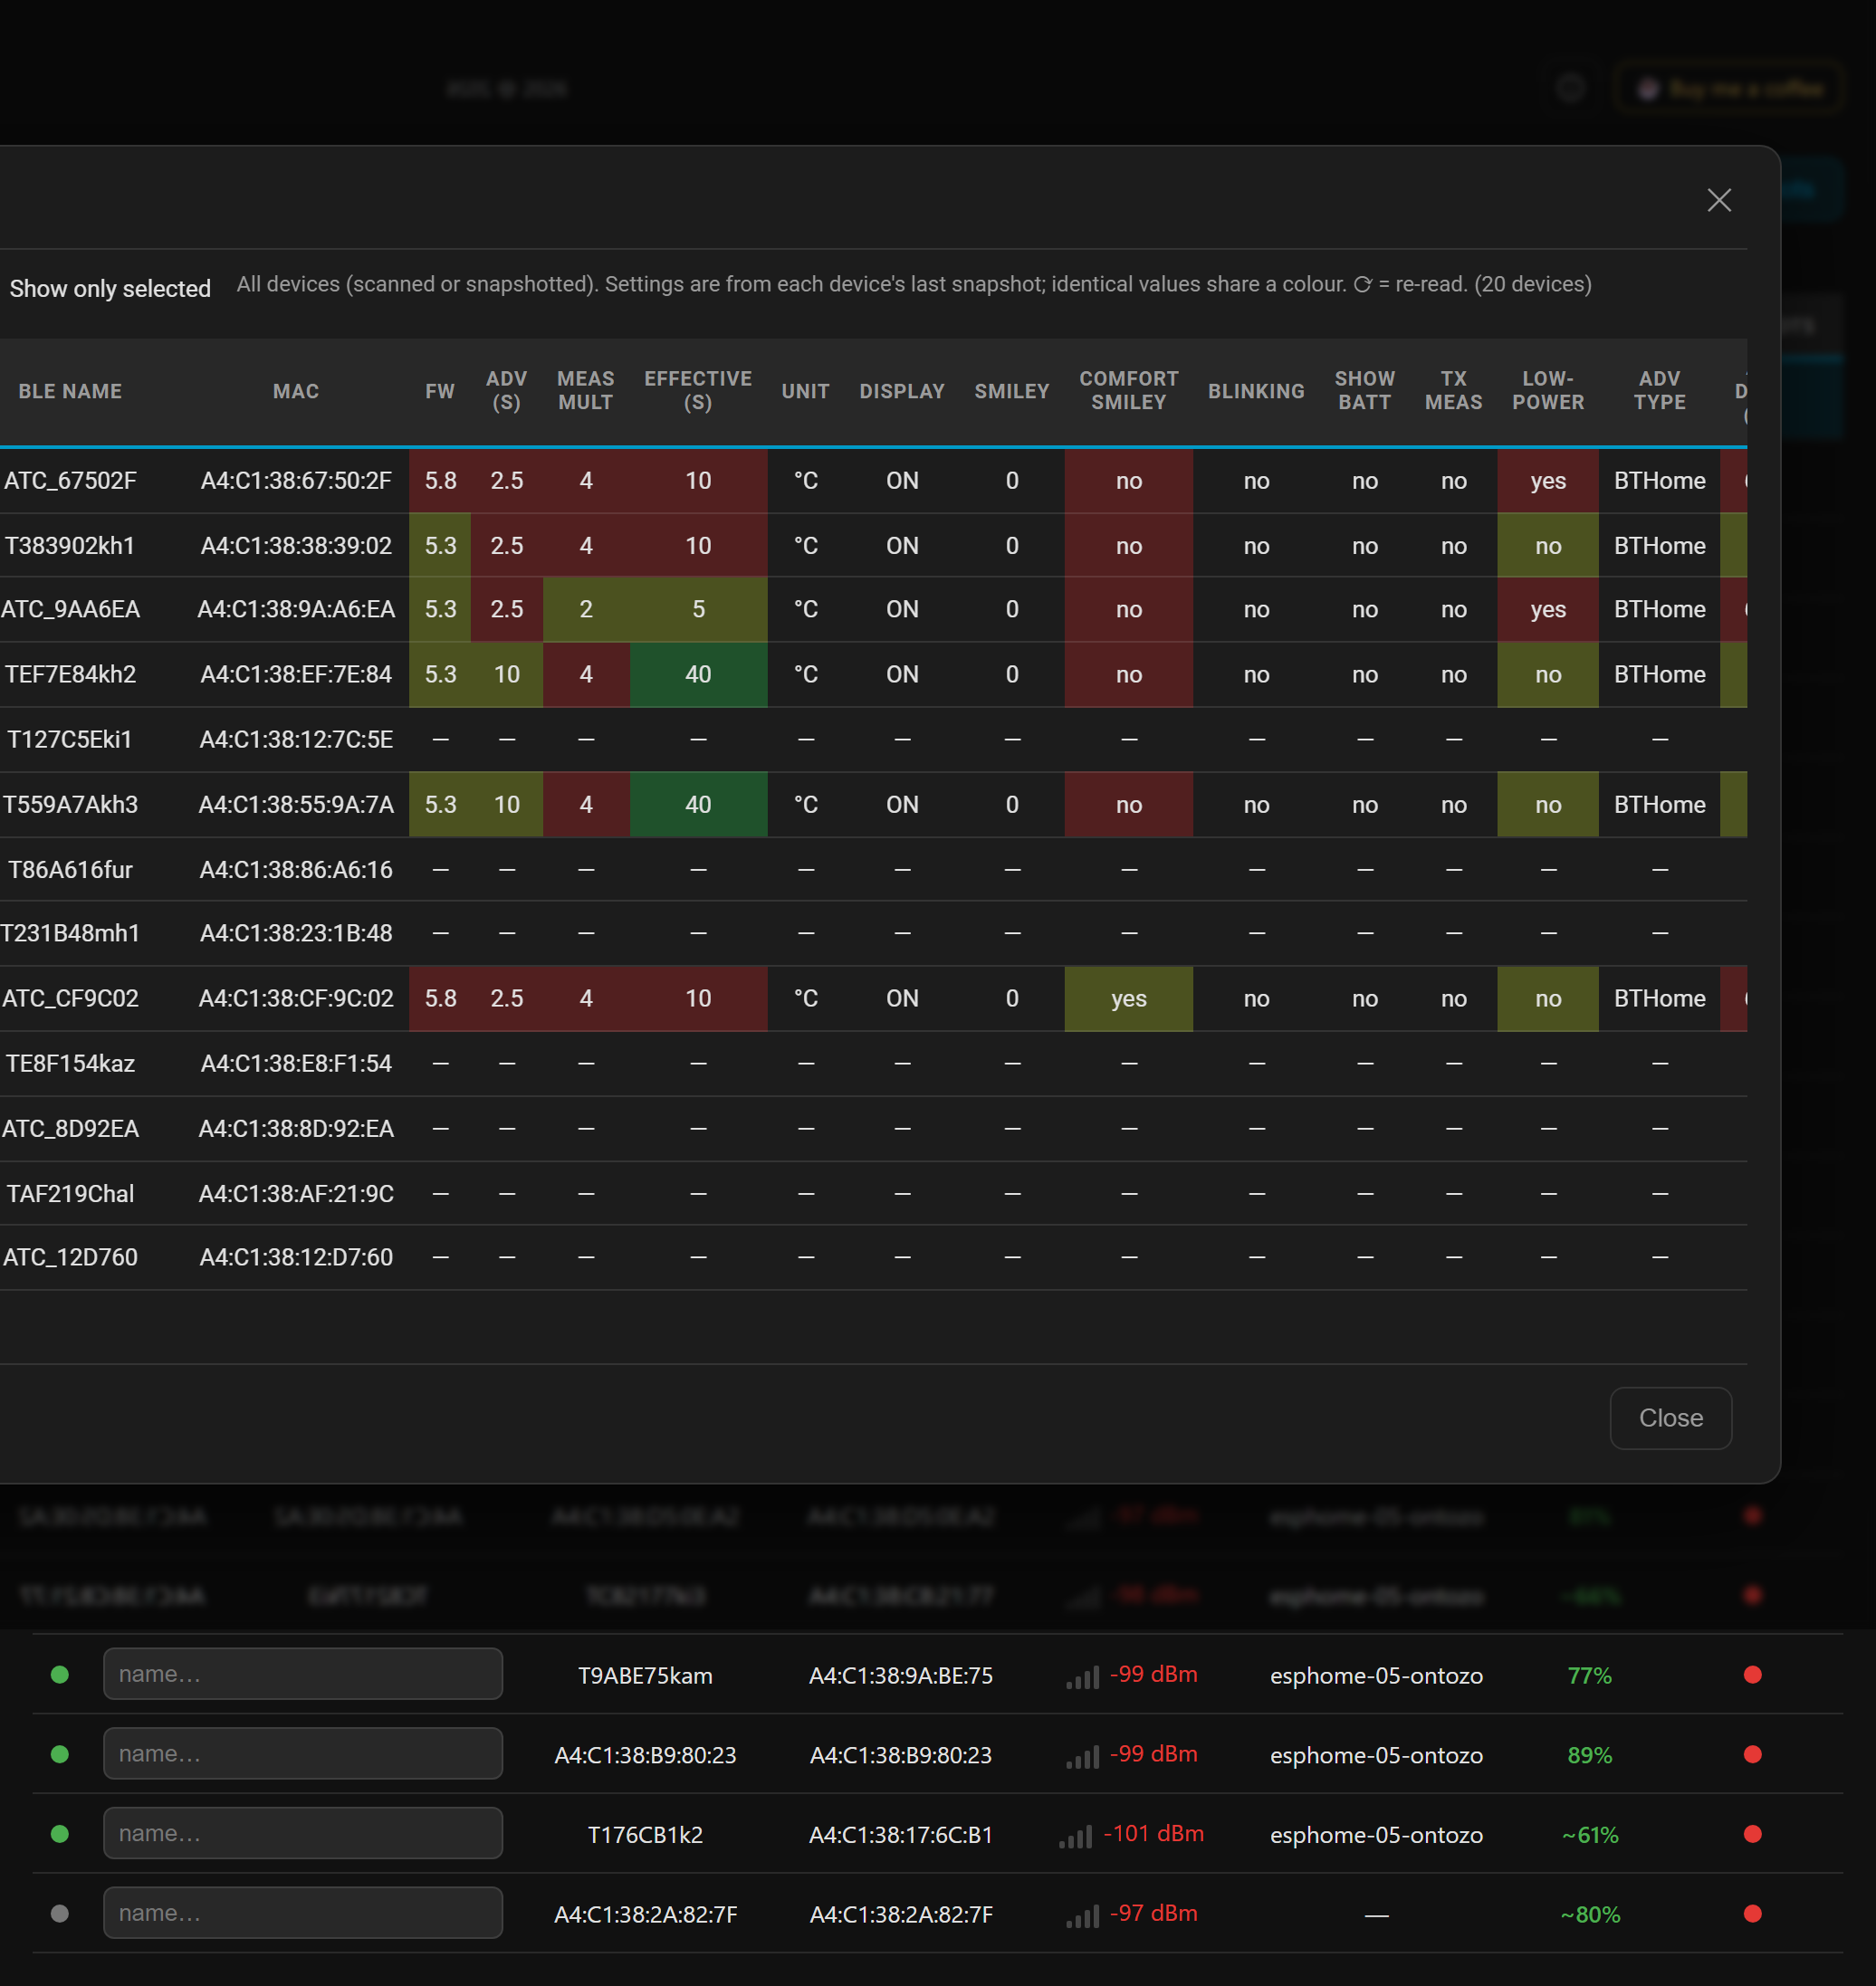Select the ATC_67502F device name cell
Viewport: 1876px width, 1986px height.
click(x=70, y=480)
